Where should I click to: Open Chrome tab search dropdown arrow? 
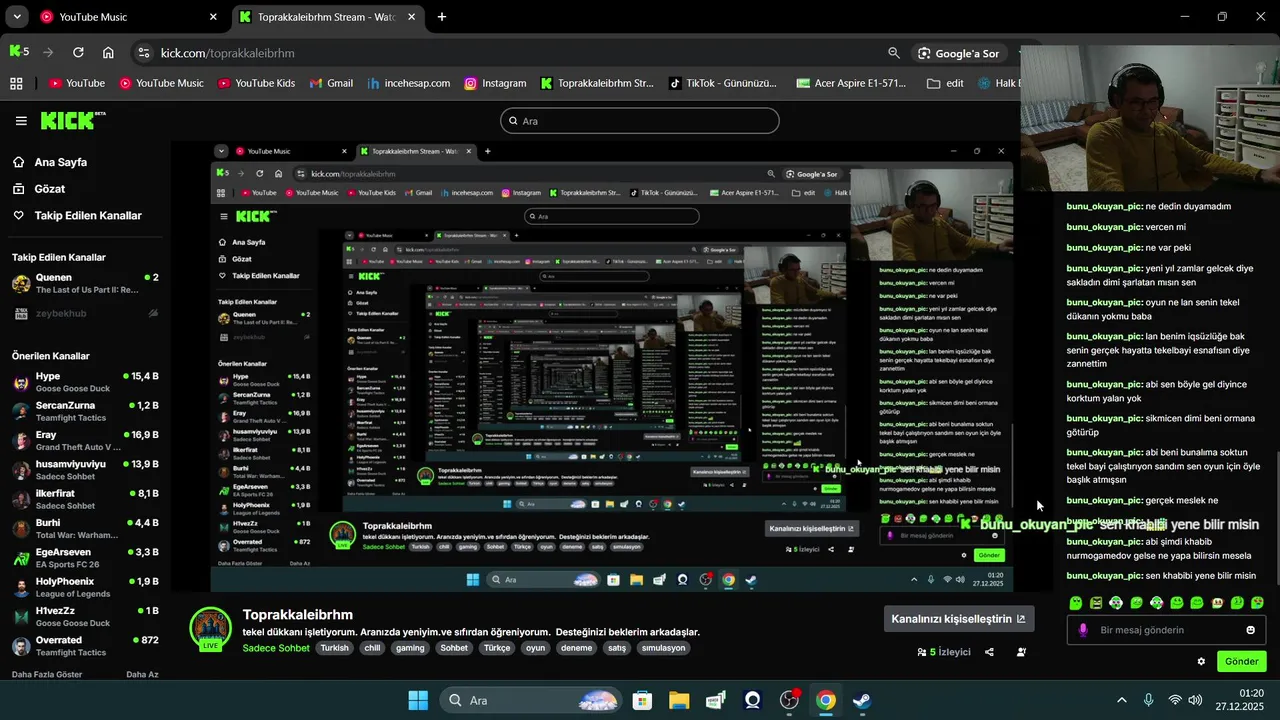click(17, 17)
